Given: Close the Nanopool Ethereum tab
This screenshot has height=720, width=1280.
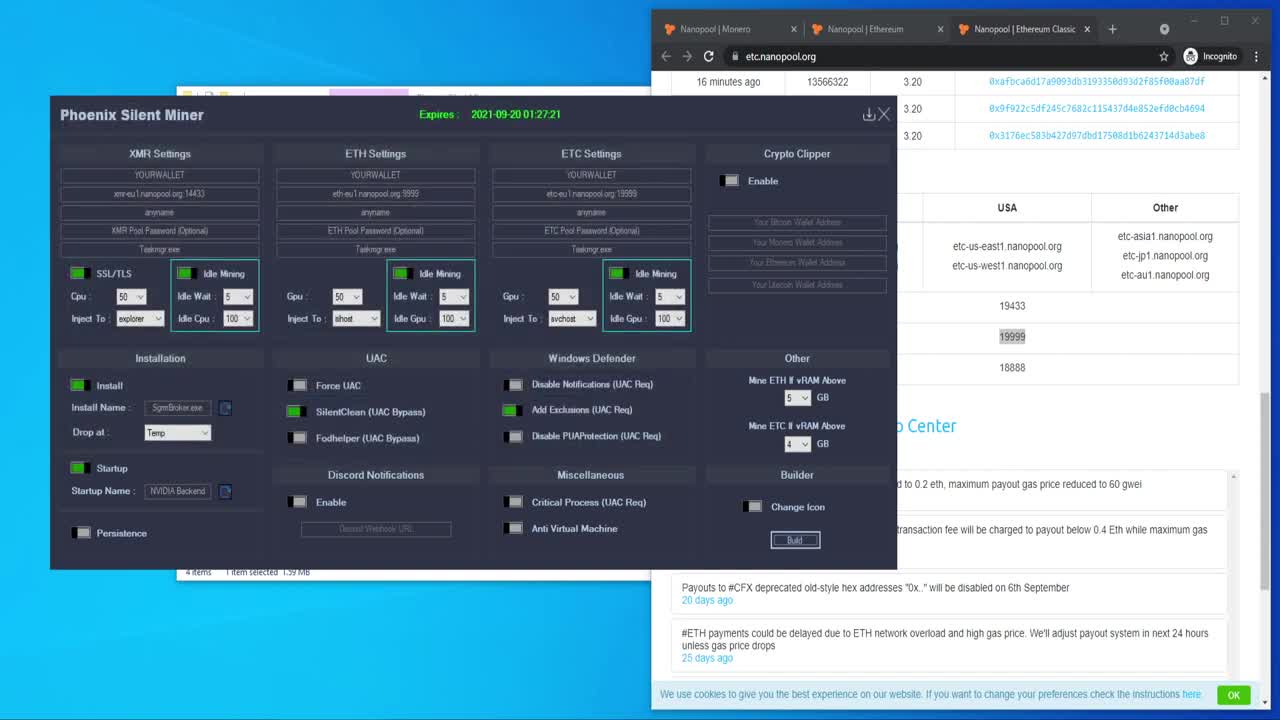Looking at the screenshot, I should [940, 29].
